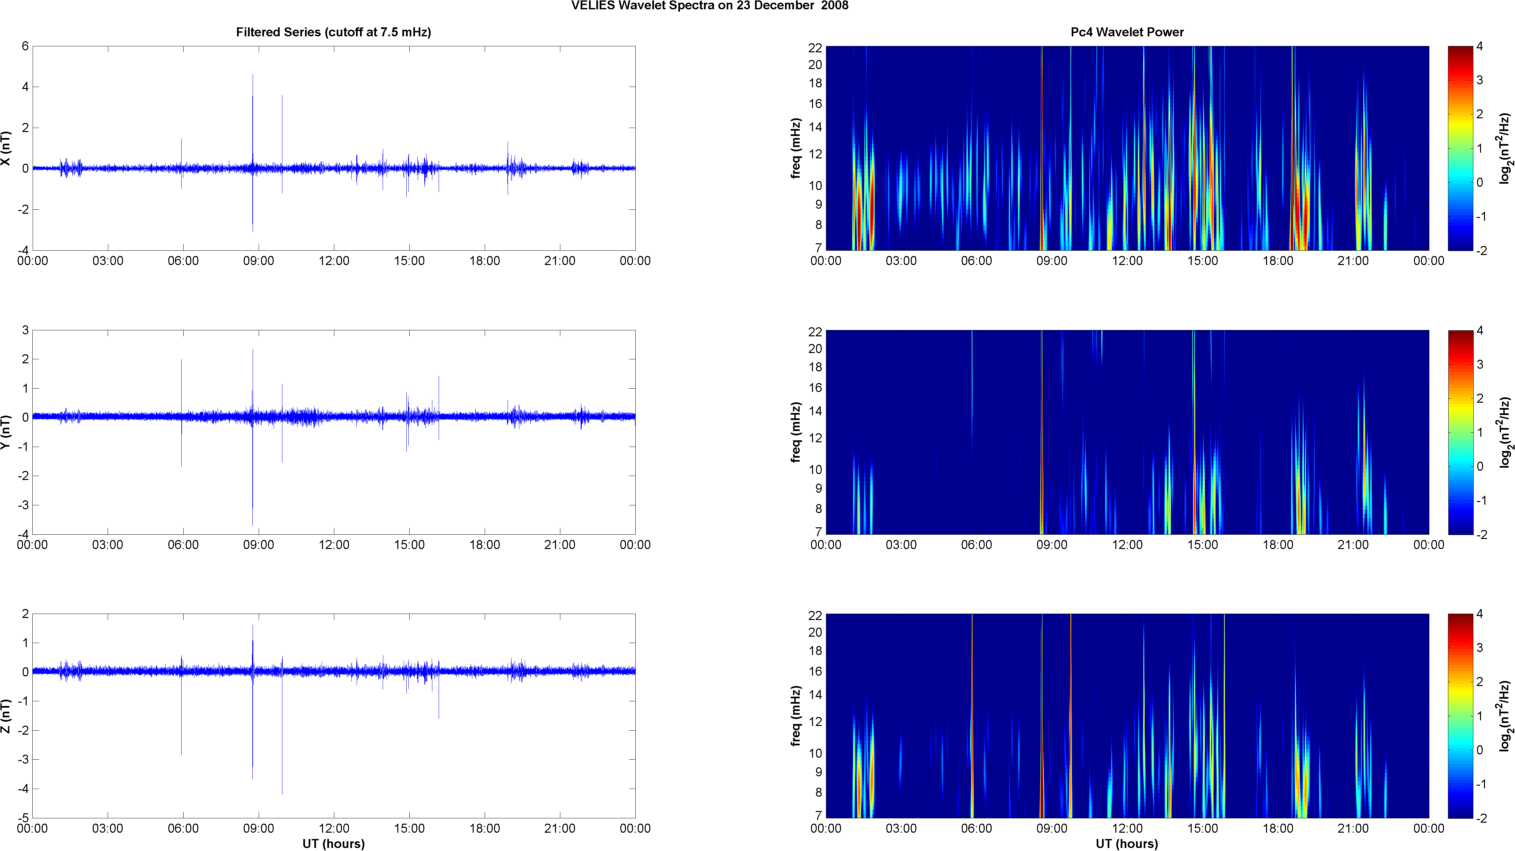Click UT (hours) label under Z series plot
This screenshot has height=851, width=1515.
pyautogui.click(x=333, y=844)
